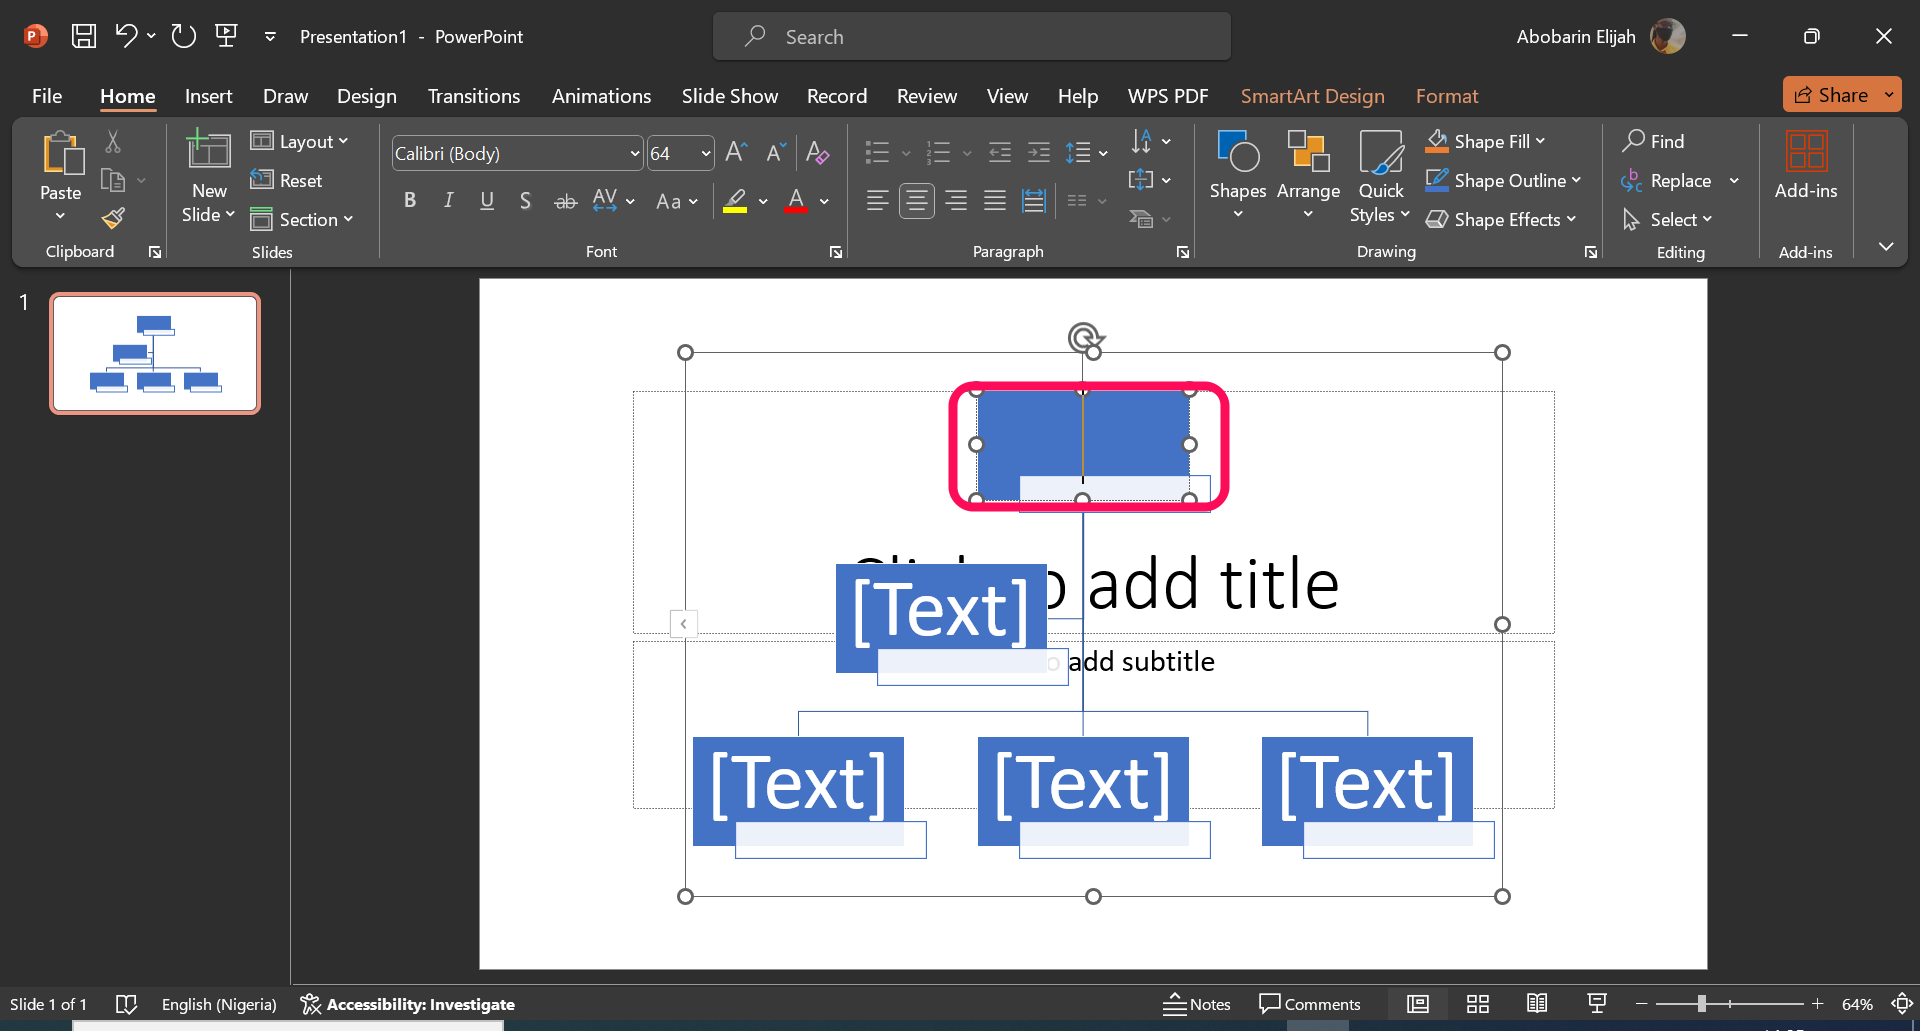Click the Save icon in title bar
Screen dimensions: 1920x1031
[x=84, y=37]
